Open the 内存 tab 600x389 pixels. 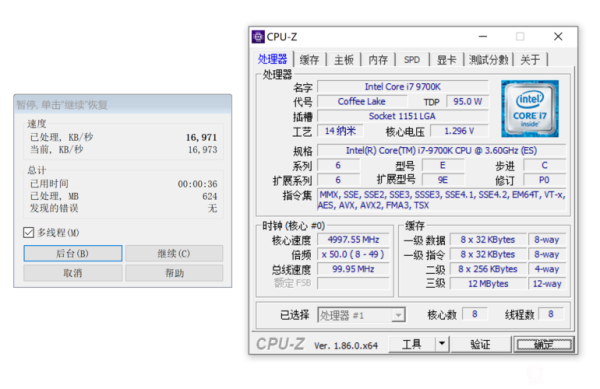(x=378, y=60)
